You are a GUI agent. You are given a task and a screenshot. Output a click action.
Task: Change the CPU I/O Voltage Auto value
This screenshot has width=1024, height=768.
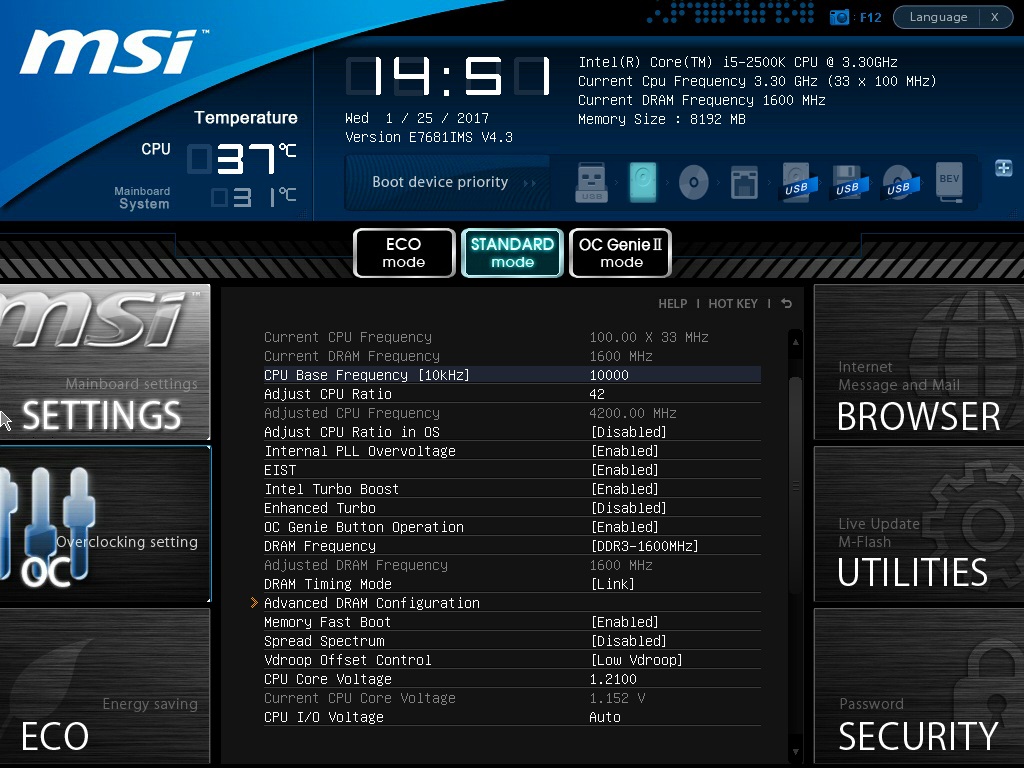point(605,717)
